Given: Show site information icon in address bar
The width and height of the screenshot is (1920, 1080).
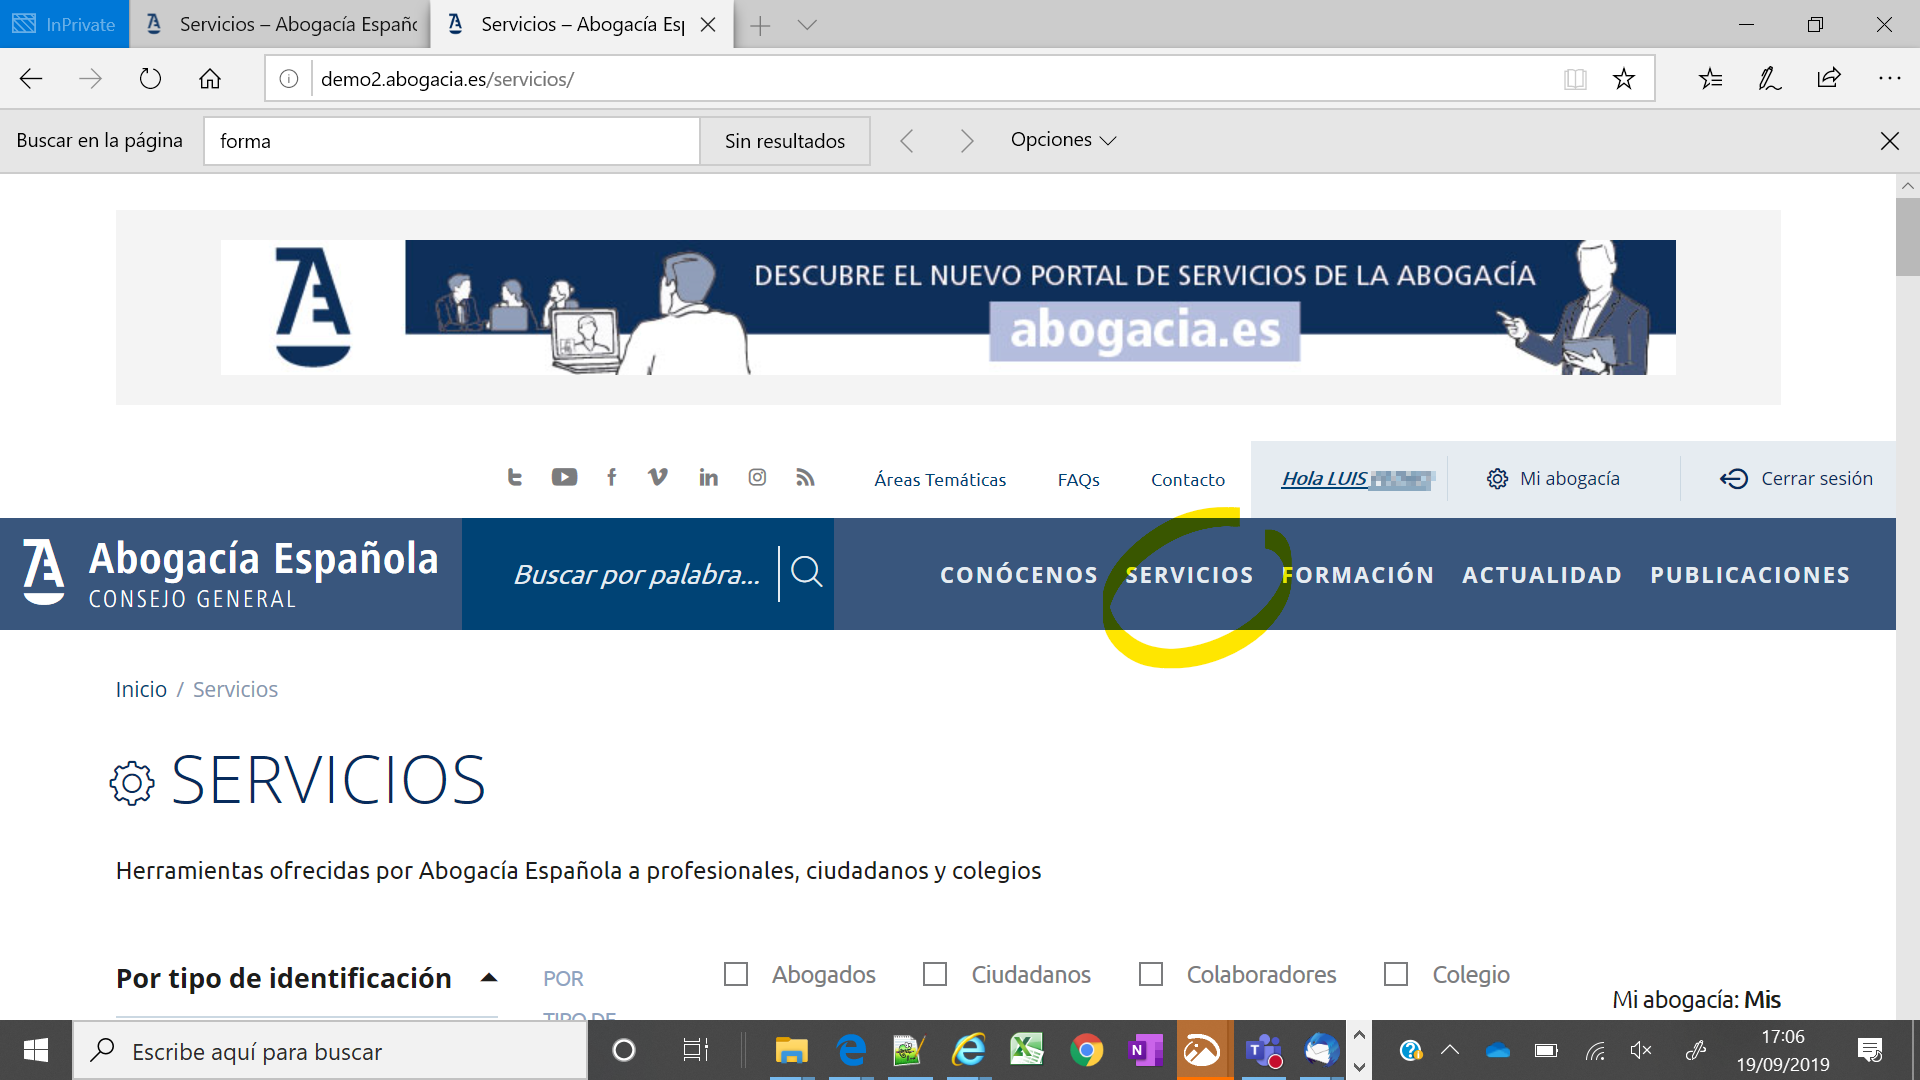Looking at the screenshot, I should coord(289,79).
